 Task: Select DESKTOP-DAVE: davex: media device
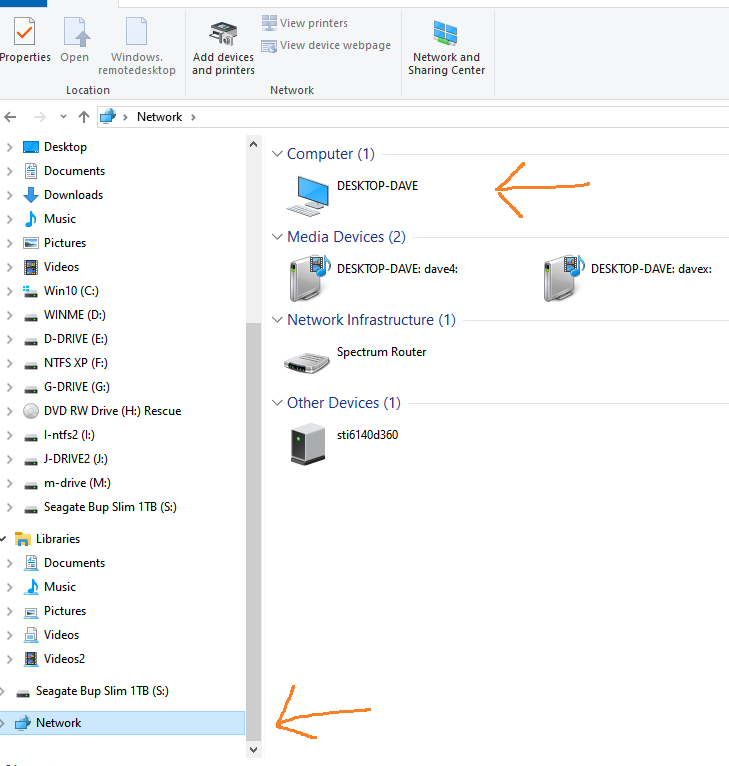(627, 278)
